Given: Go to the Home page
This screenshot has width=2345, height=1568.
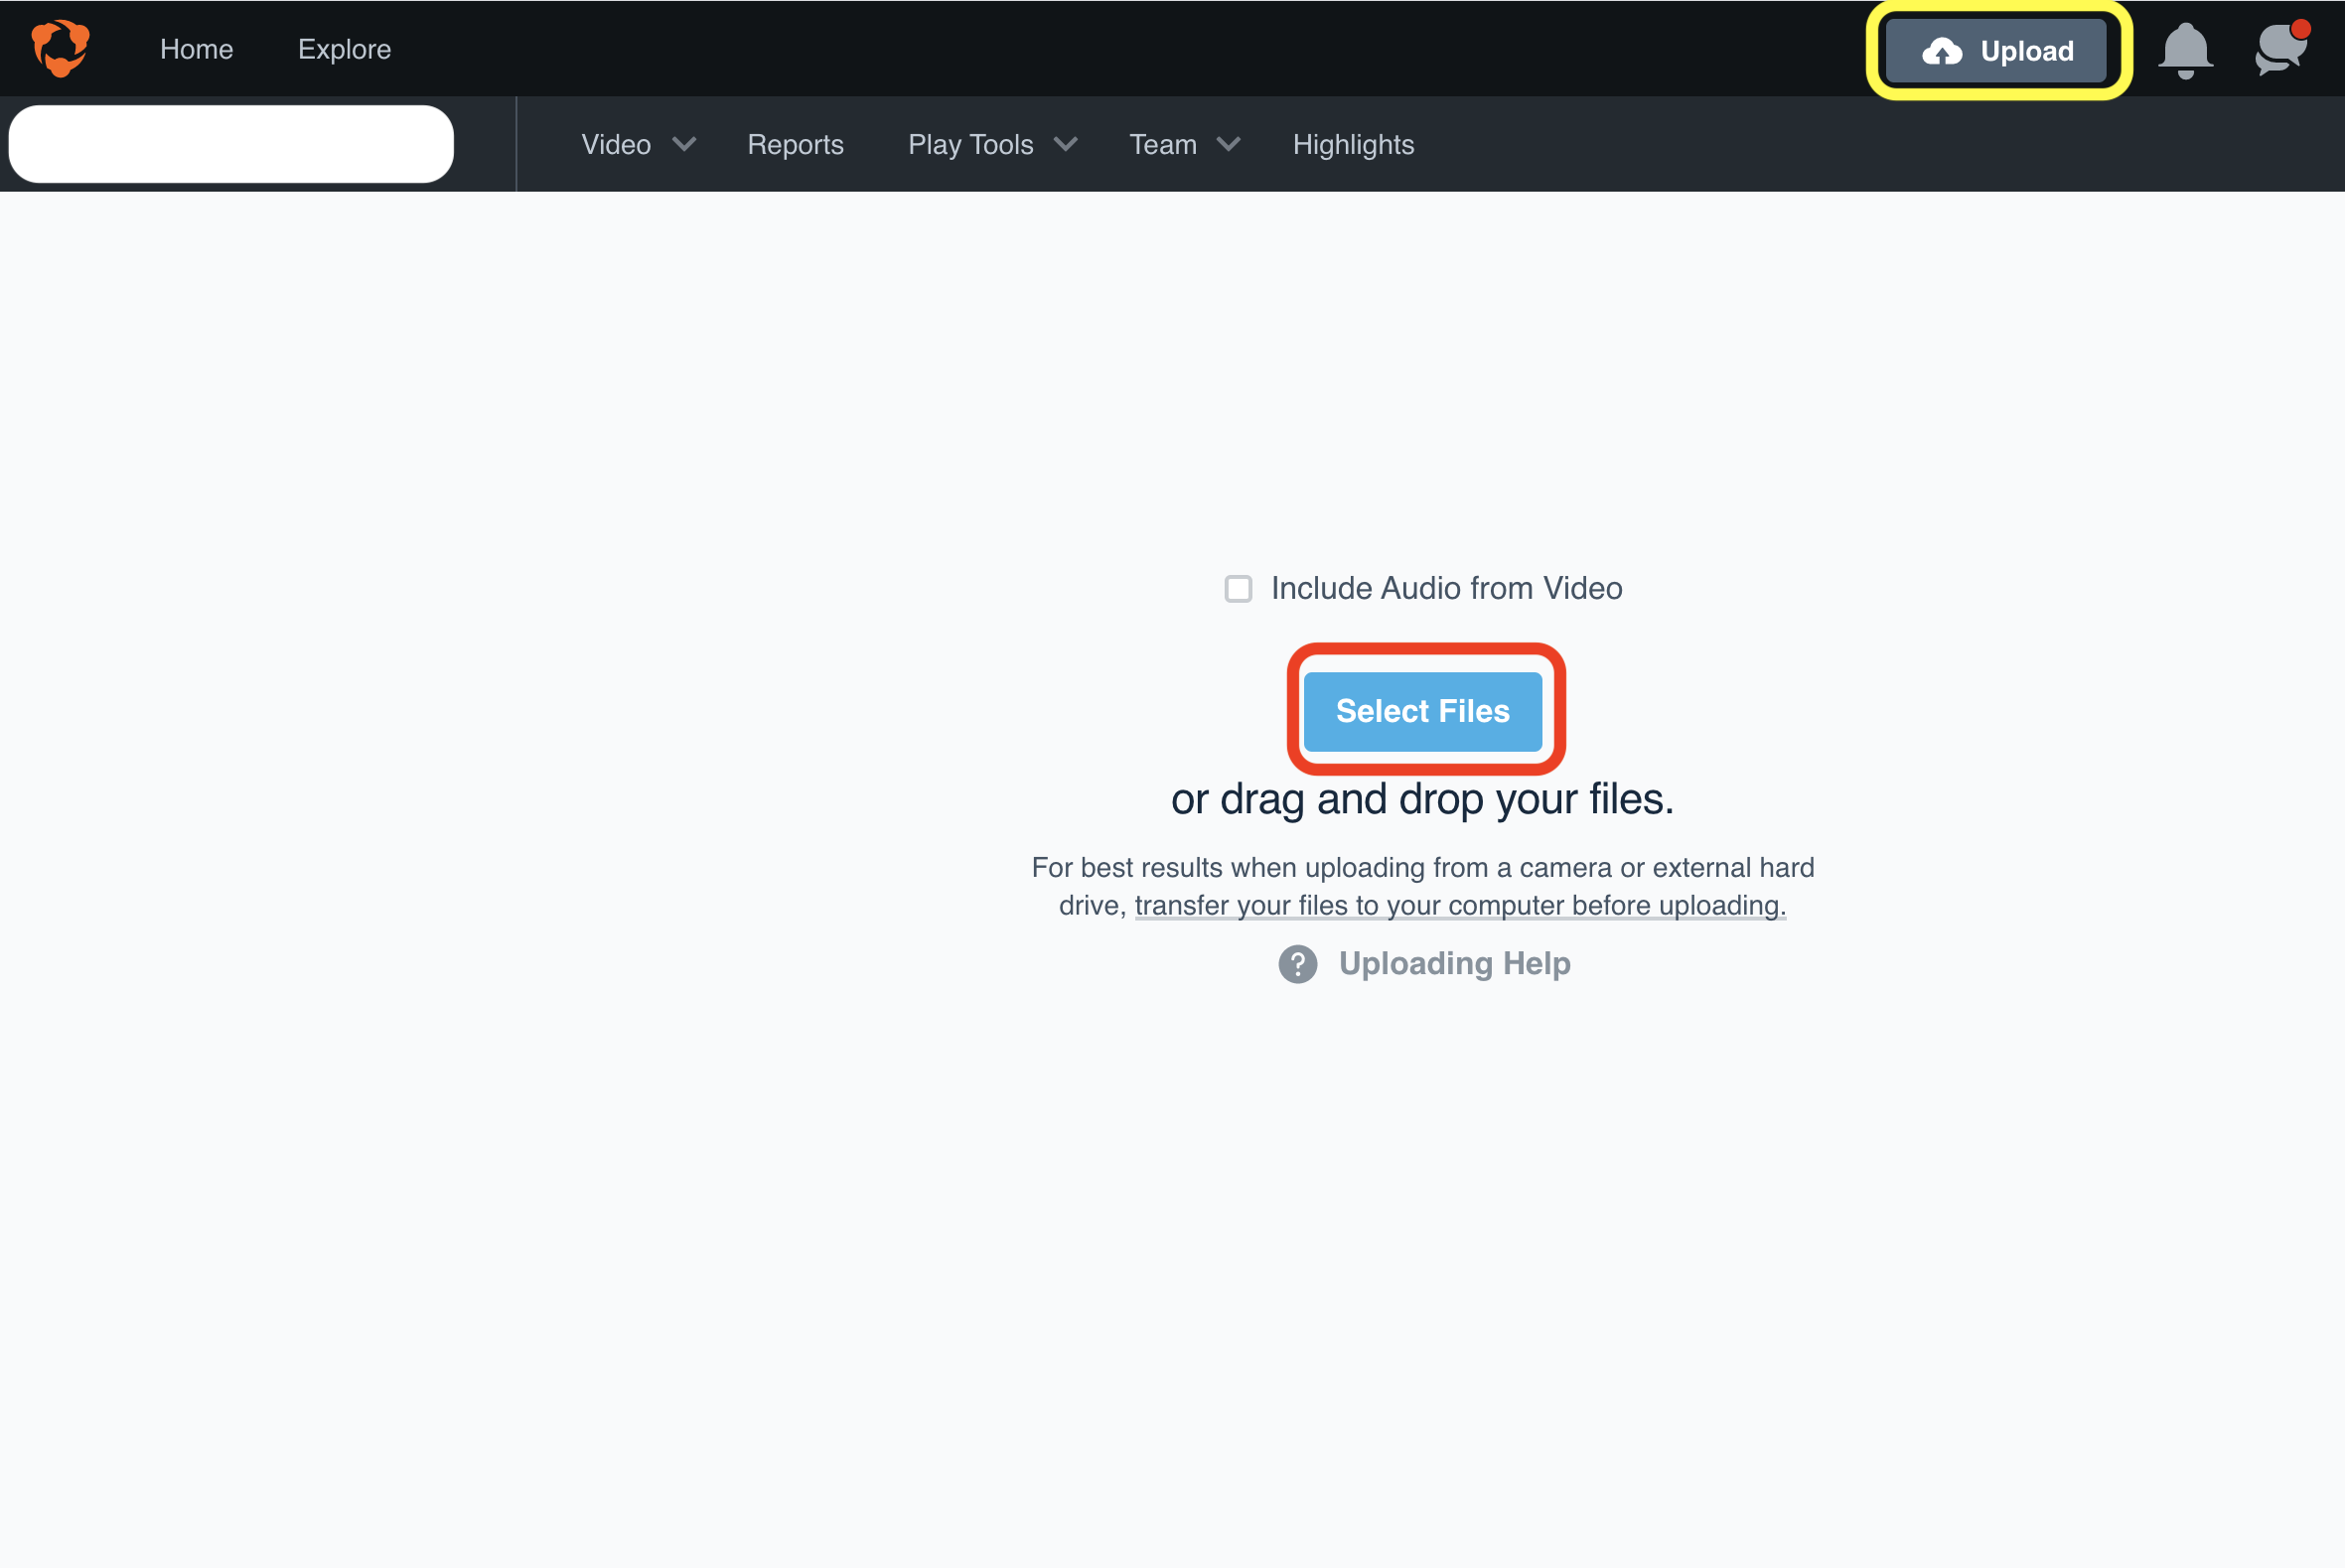Looking at the screenshot, I should point(196,49).
